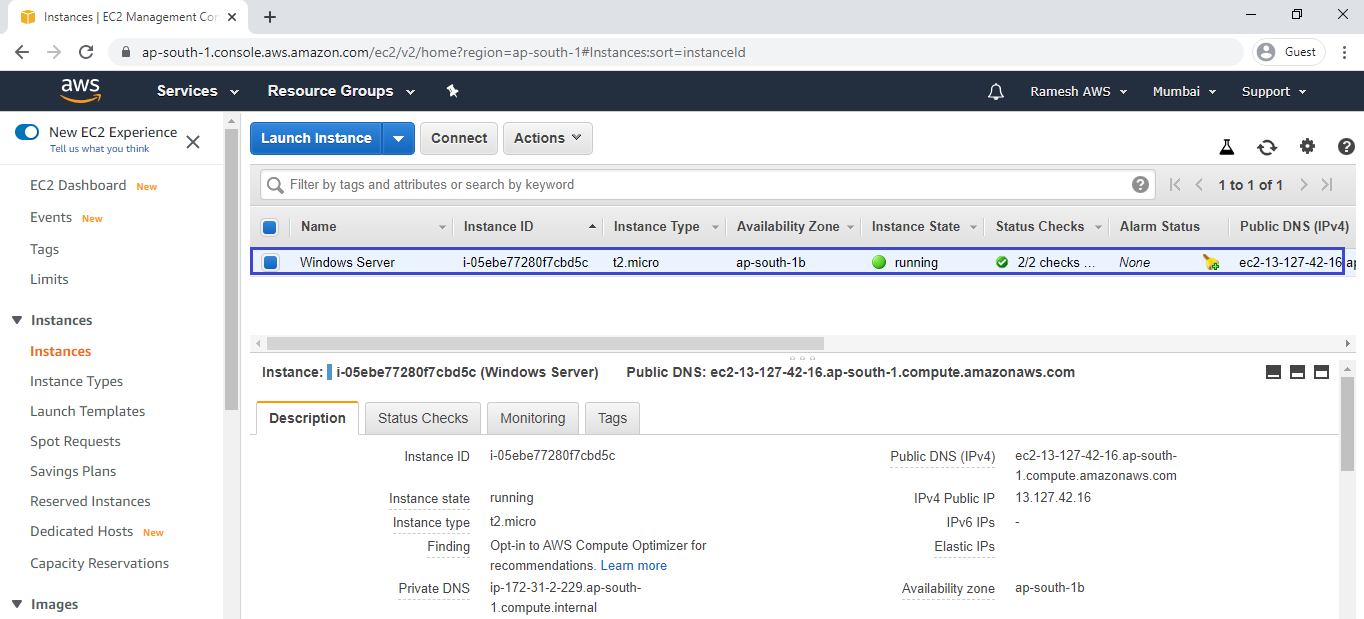Viewport: 1364px width, 619px height.
Task: Click the green running state indicator
Action: click(x=880, y=263)
